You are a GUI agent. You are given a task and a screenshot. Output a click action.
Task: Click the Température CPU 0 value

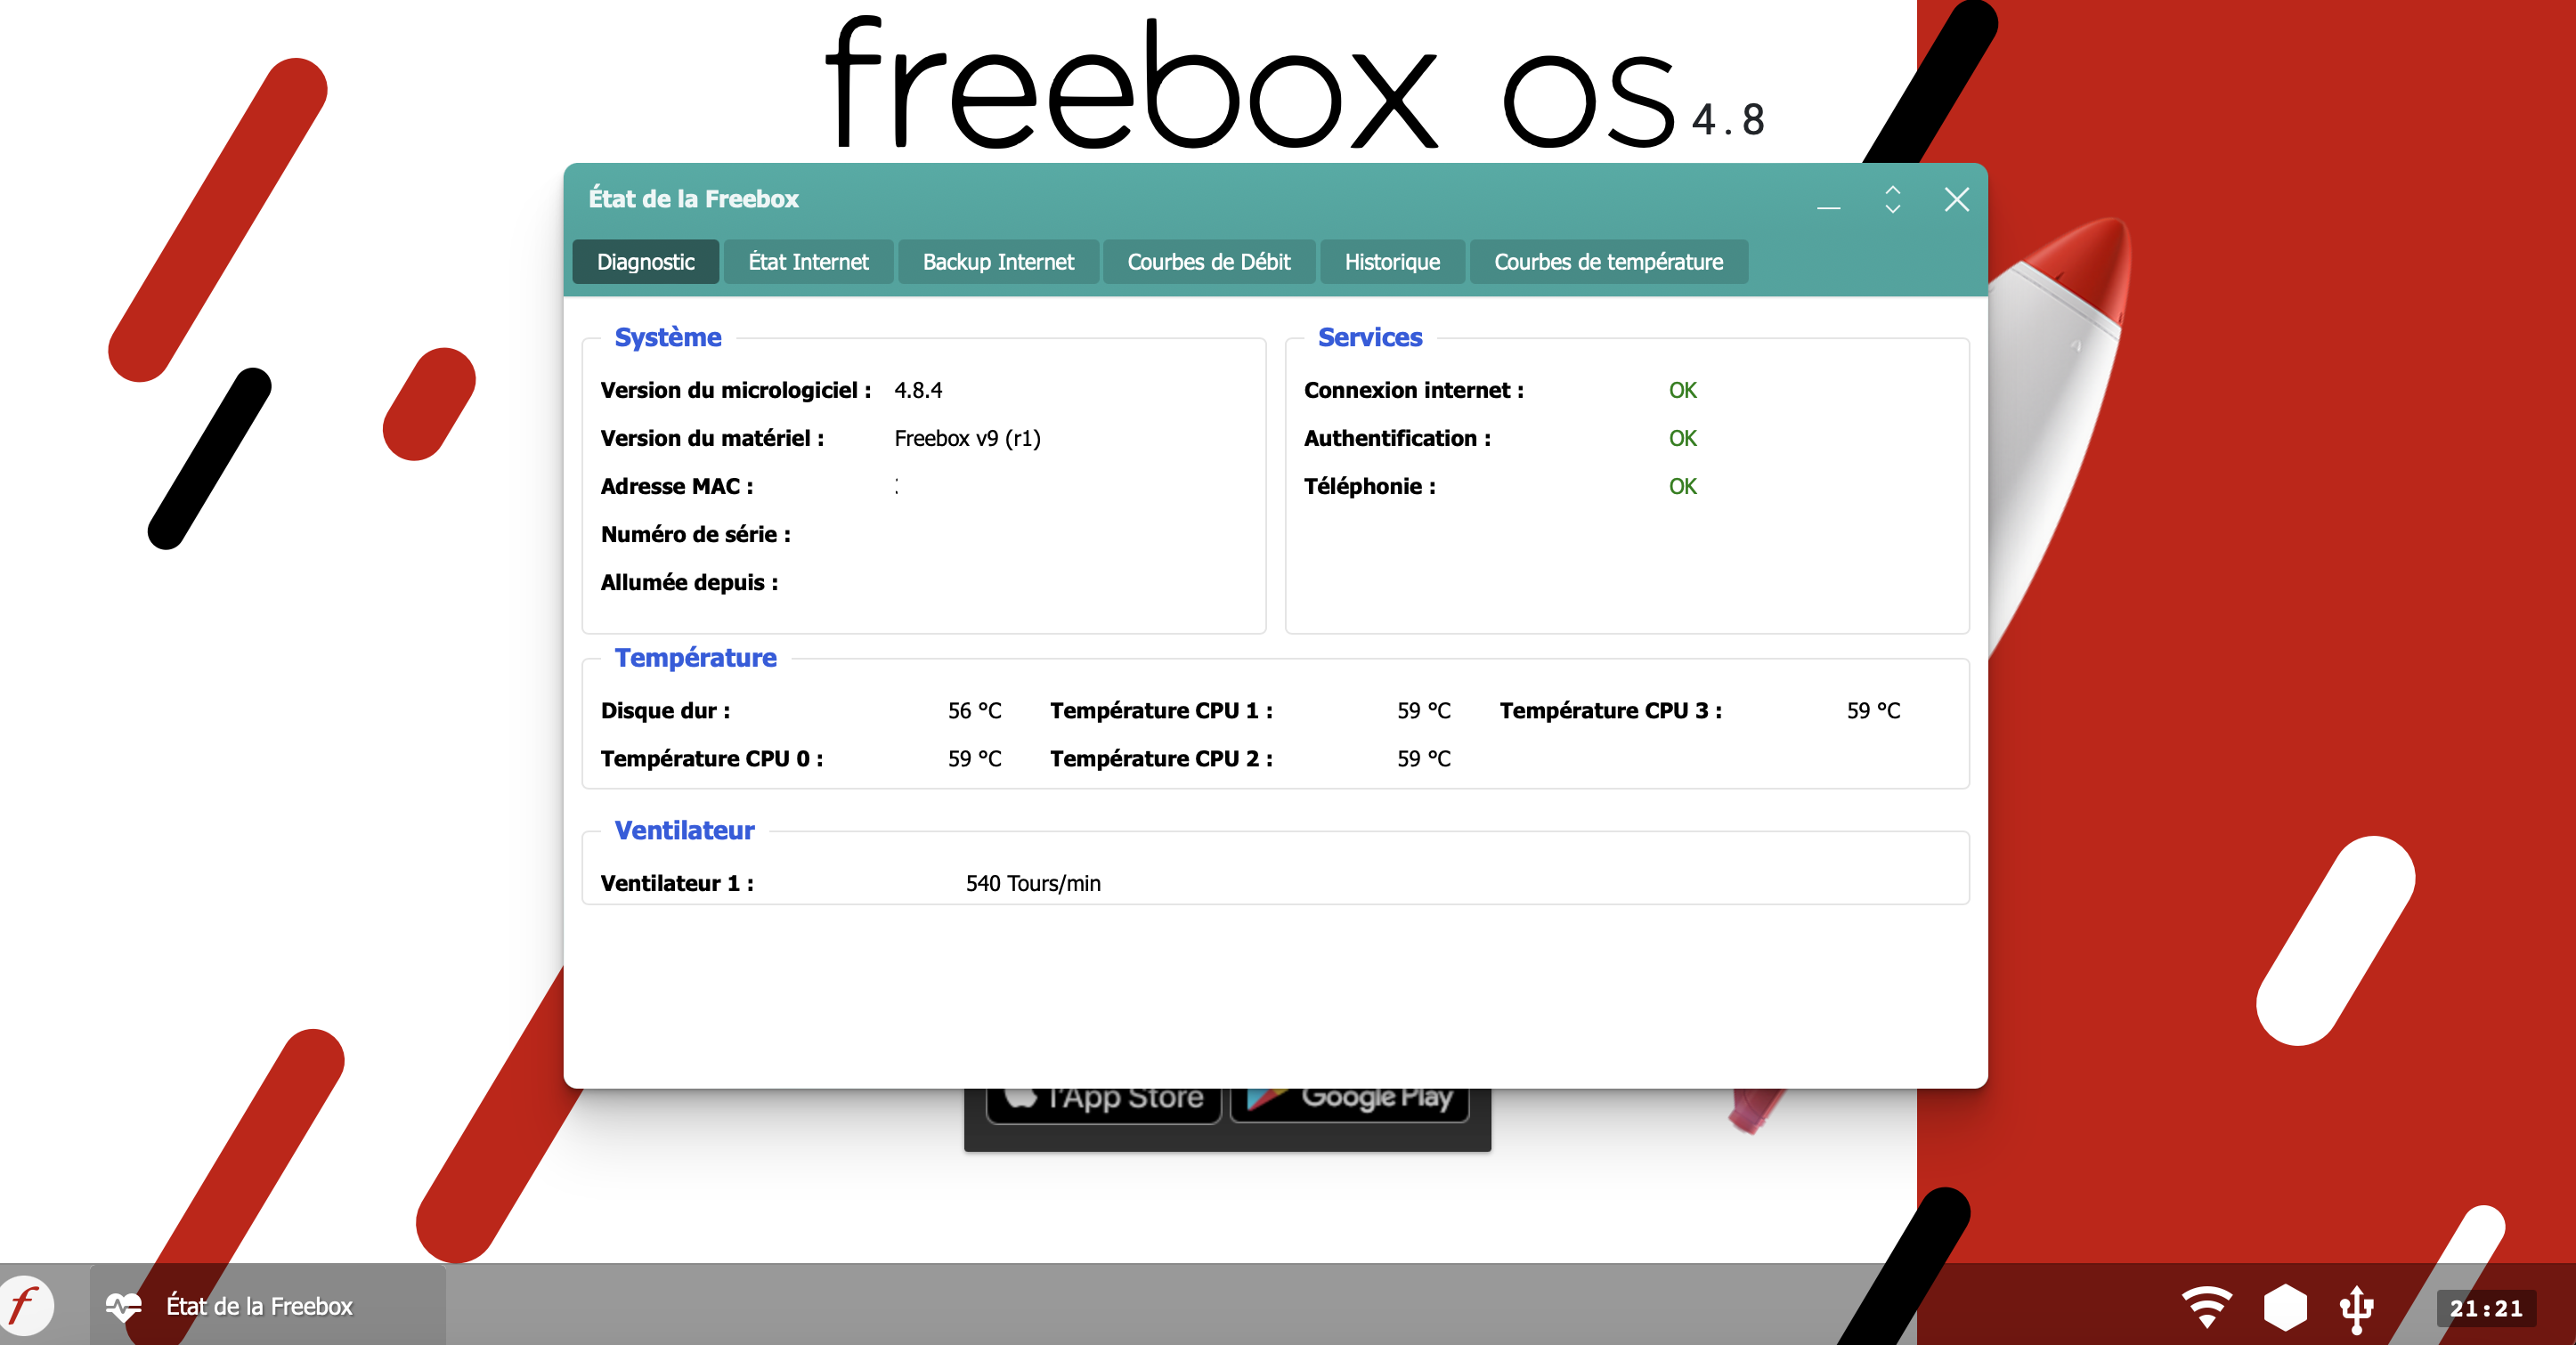pos(974,759)
